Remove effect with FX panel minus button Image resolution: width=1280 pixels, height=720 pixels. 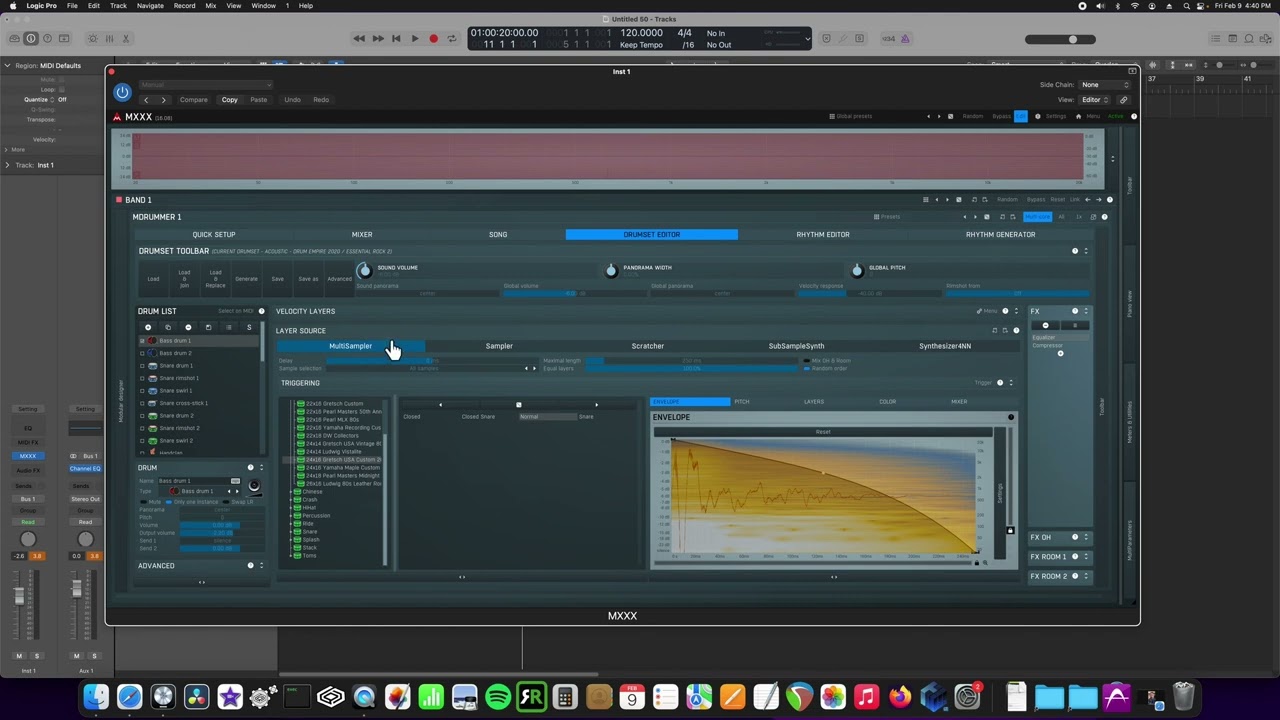tap(1046, 325)
